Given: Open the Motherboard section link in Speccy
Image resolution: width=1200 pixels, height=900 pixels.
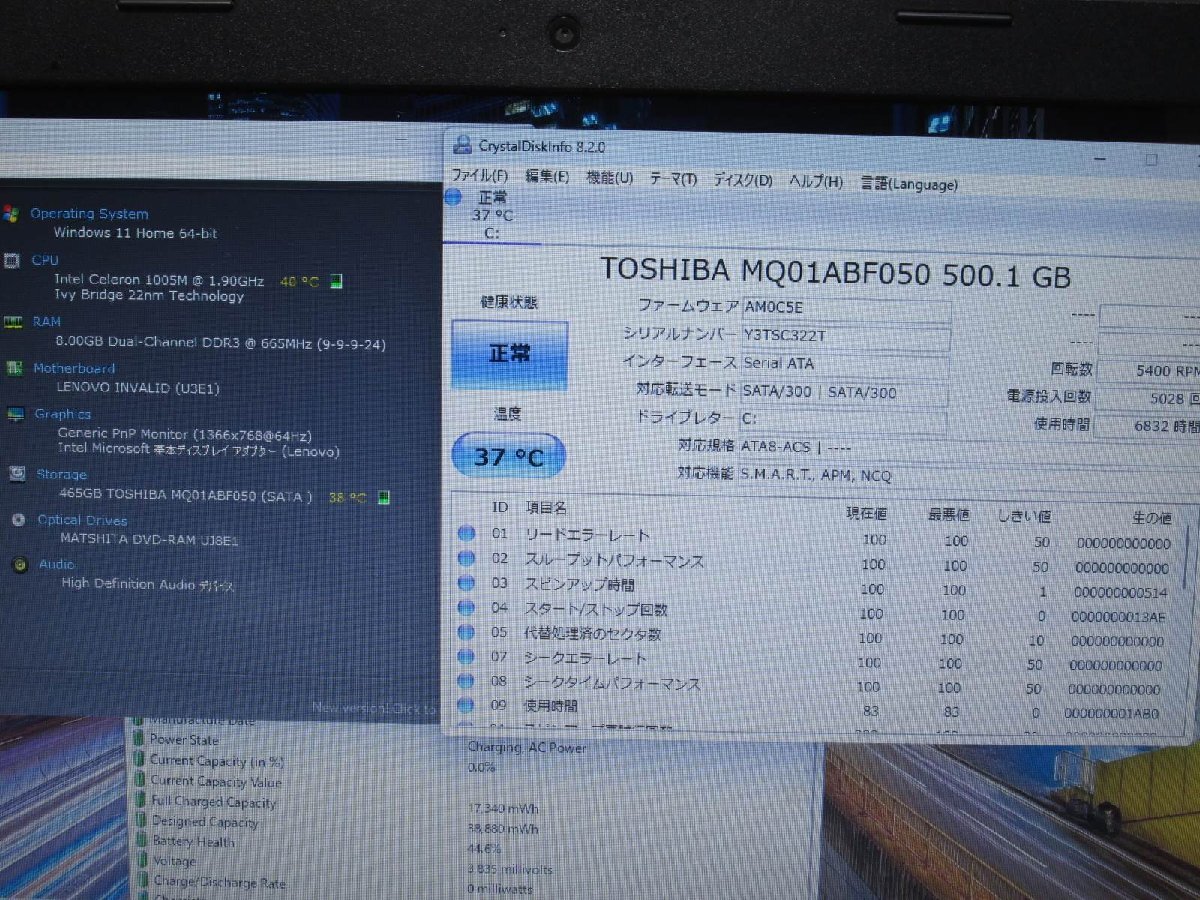Looking at the screenshot, I should (74, 368).
